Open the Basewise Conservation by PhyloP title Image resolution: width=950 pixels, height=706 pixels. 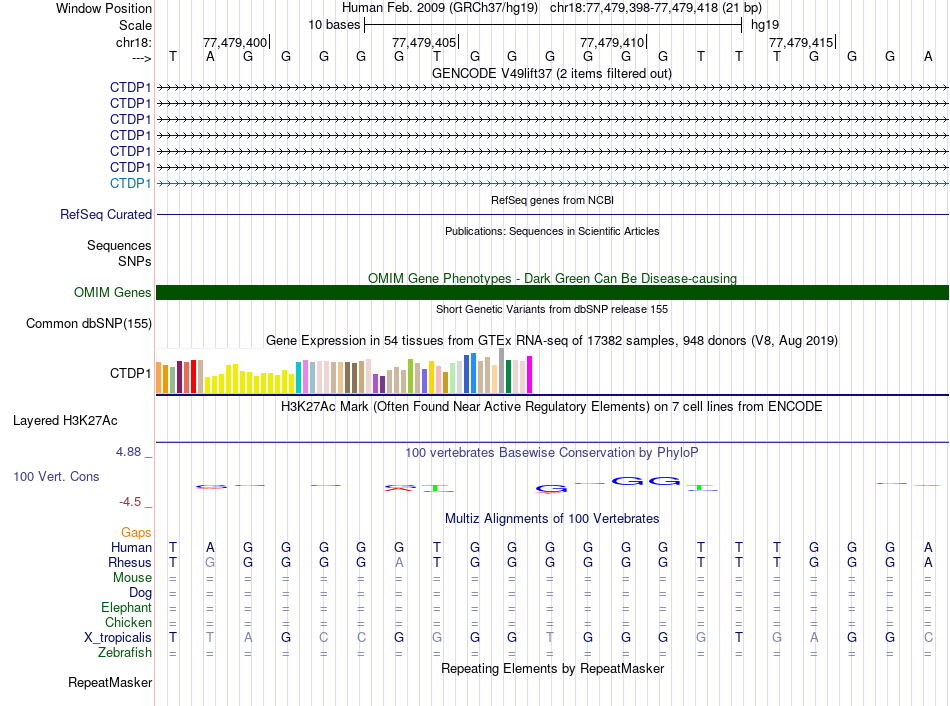[x=551, y=453]
